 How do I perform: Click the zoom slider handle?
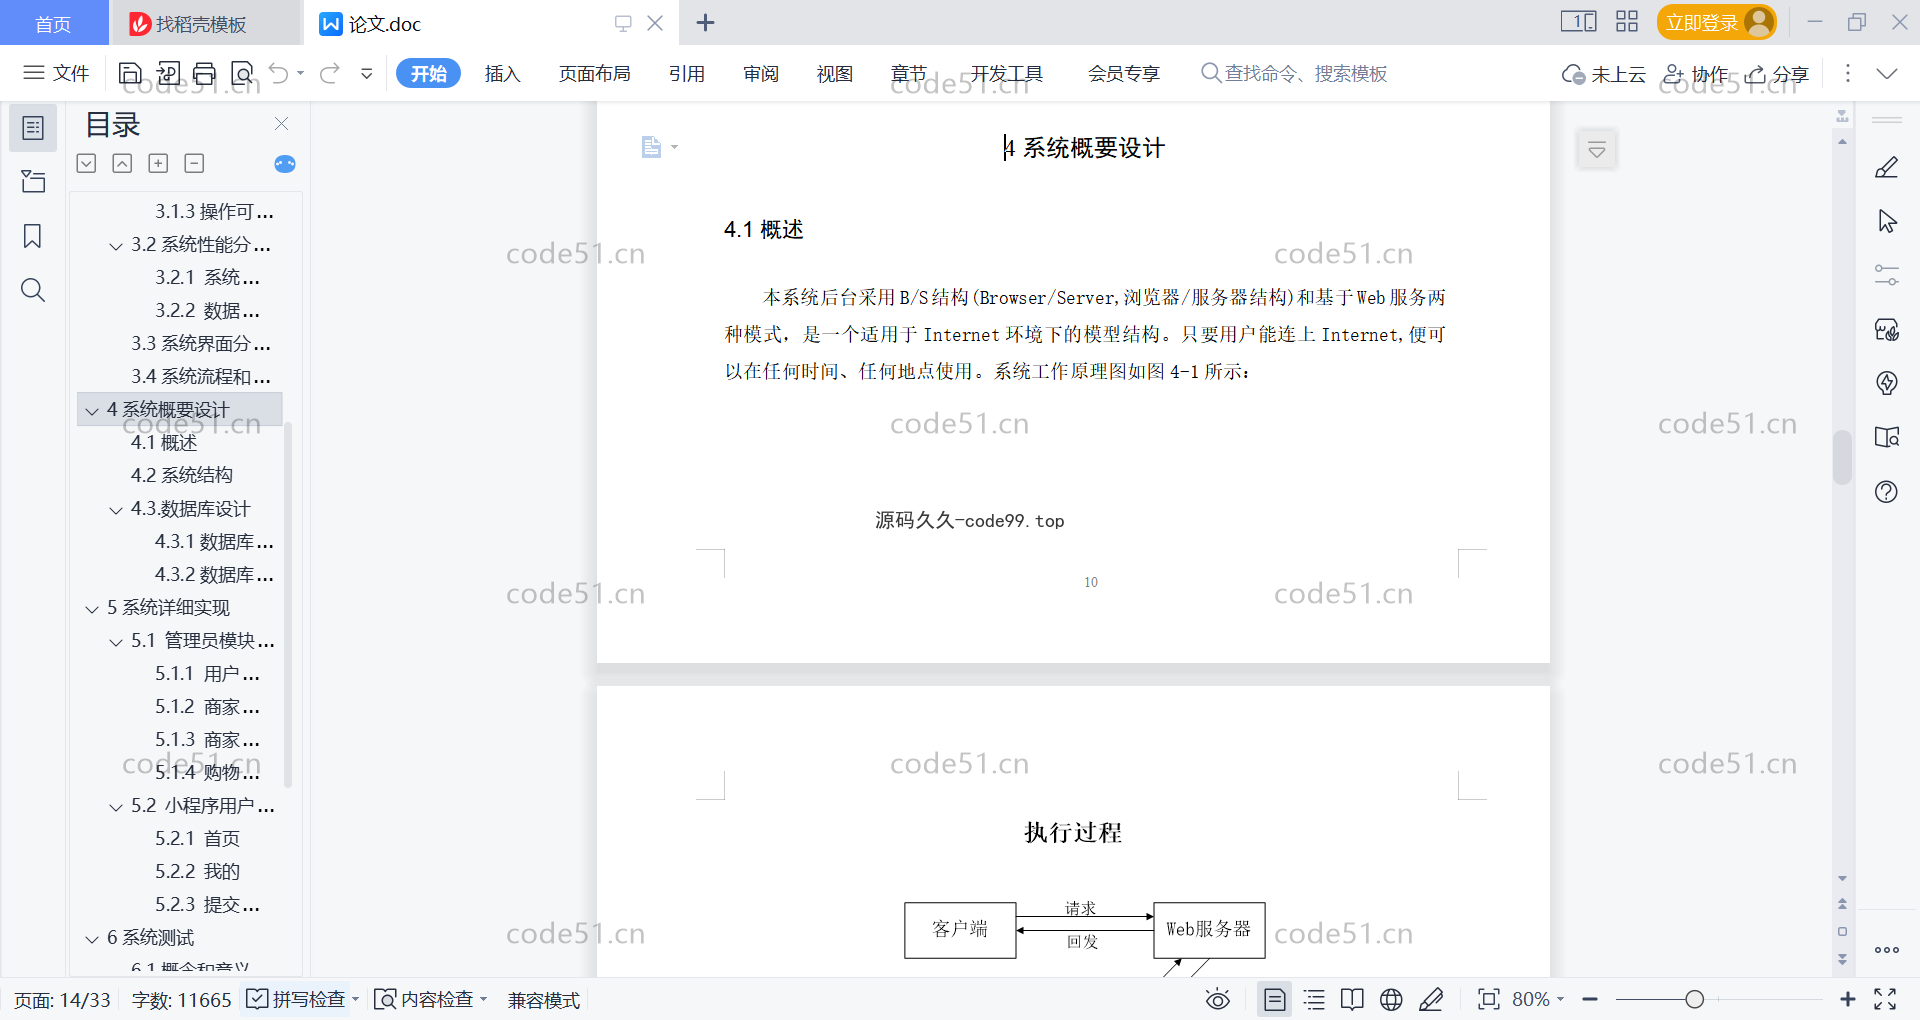point(1694,999)
